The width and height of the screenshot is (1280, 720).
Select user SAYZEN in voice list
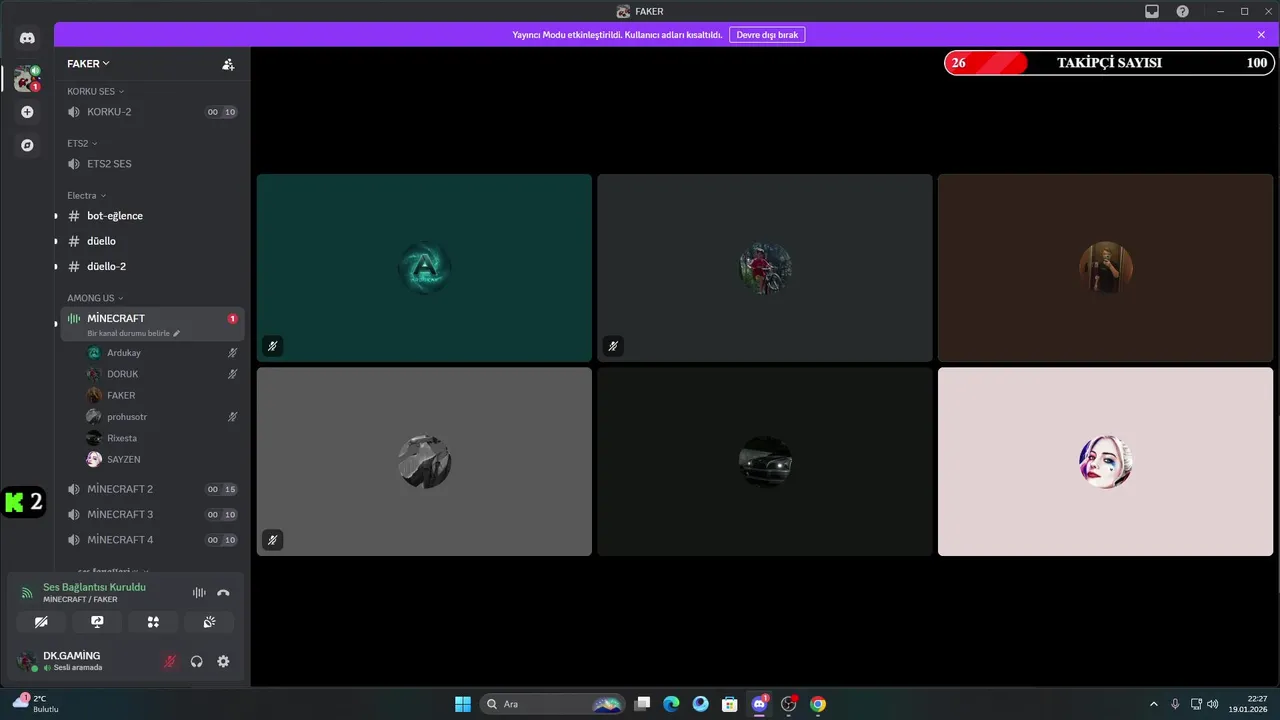pos(162,459)
